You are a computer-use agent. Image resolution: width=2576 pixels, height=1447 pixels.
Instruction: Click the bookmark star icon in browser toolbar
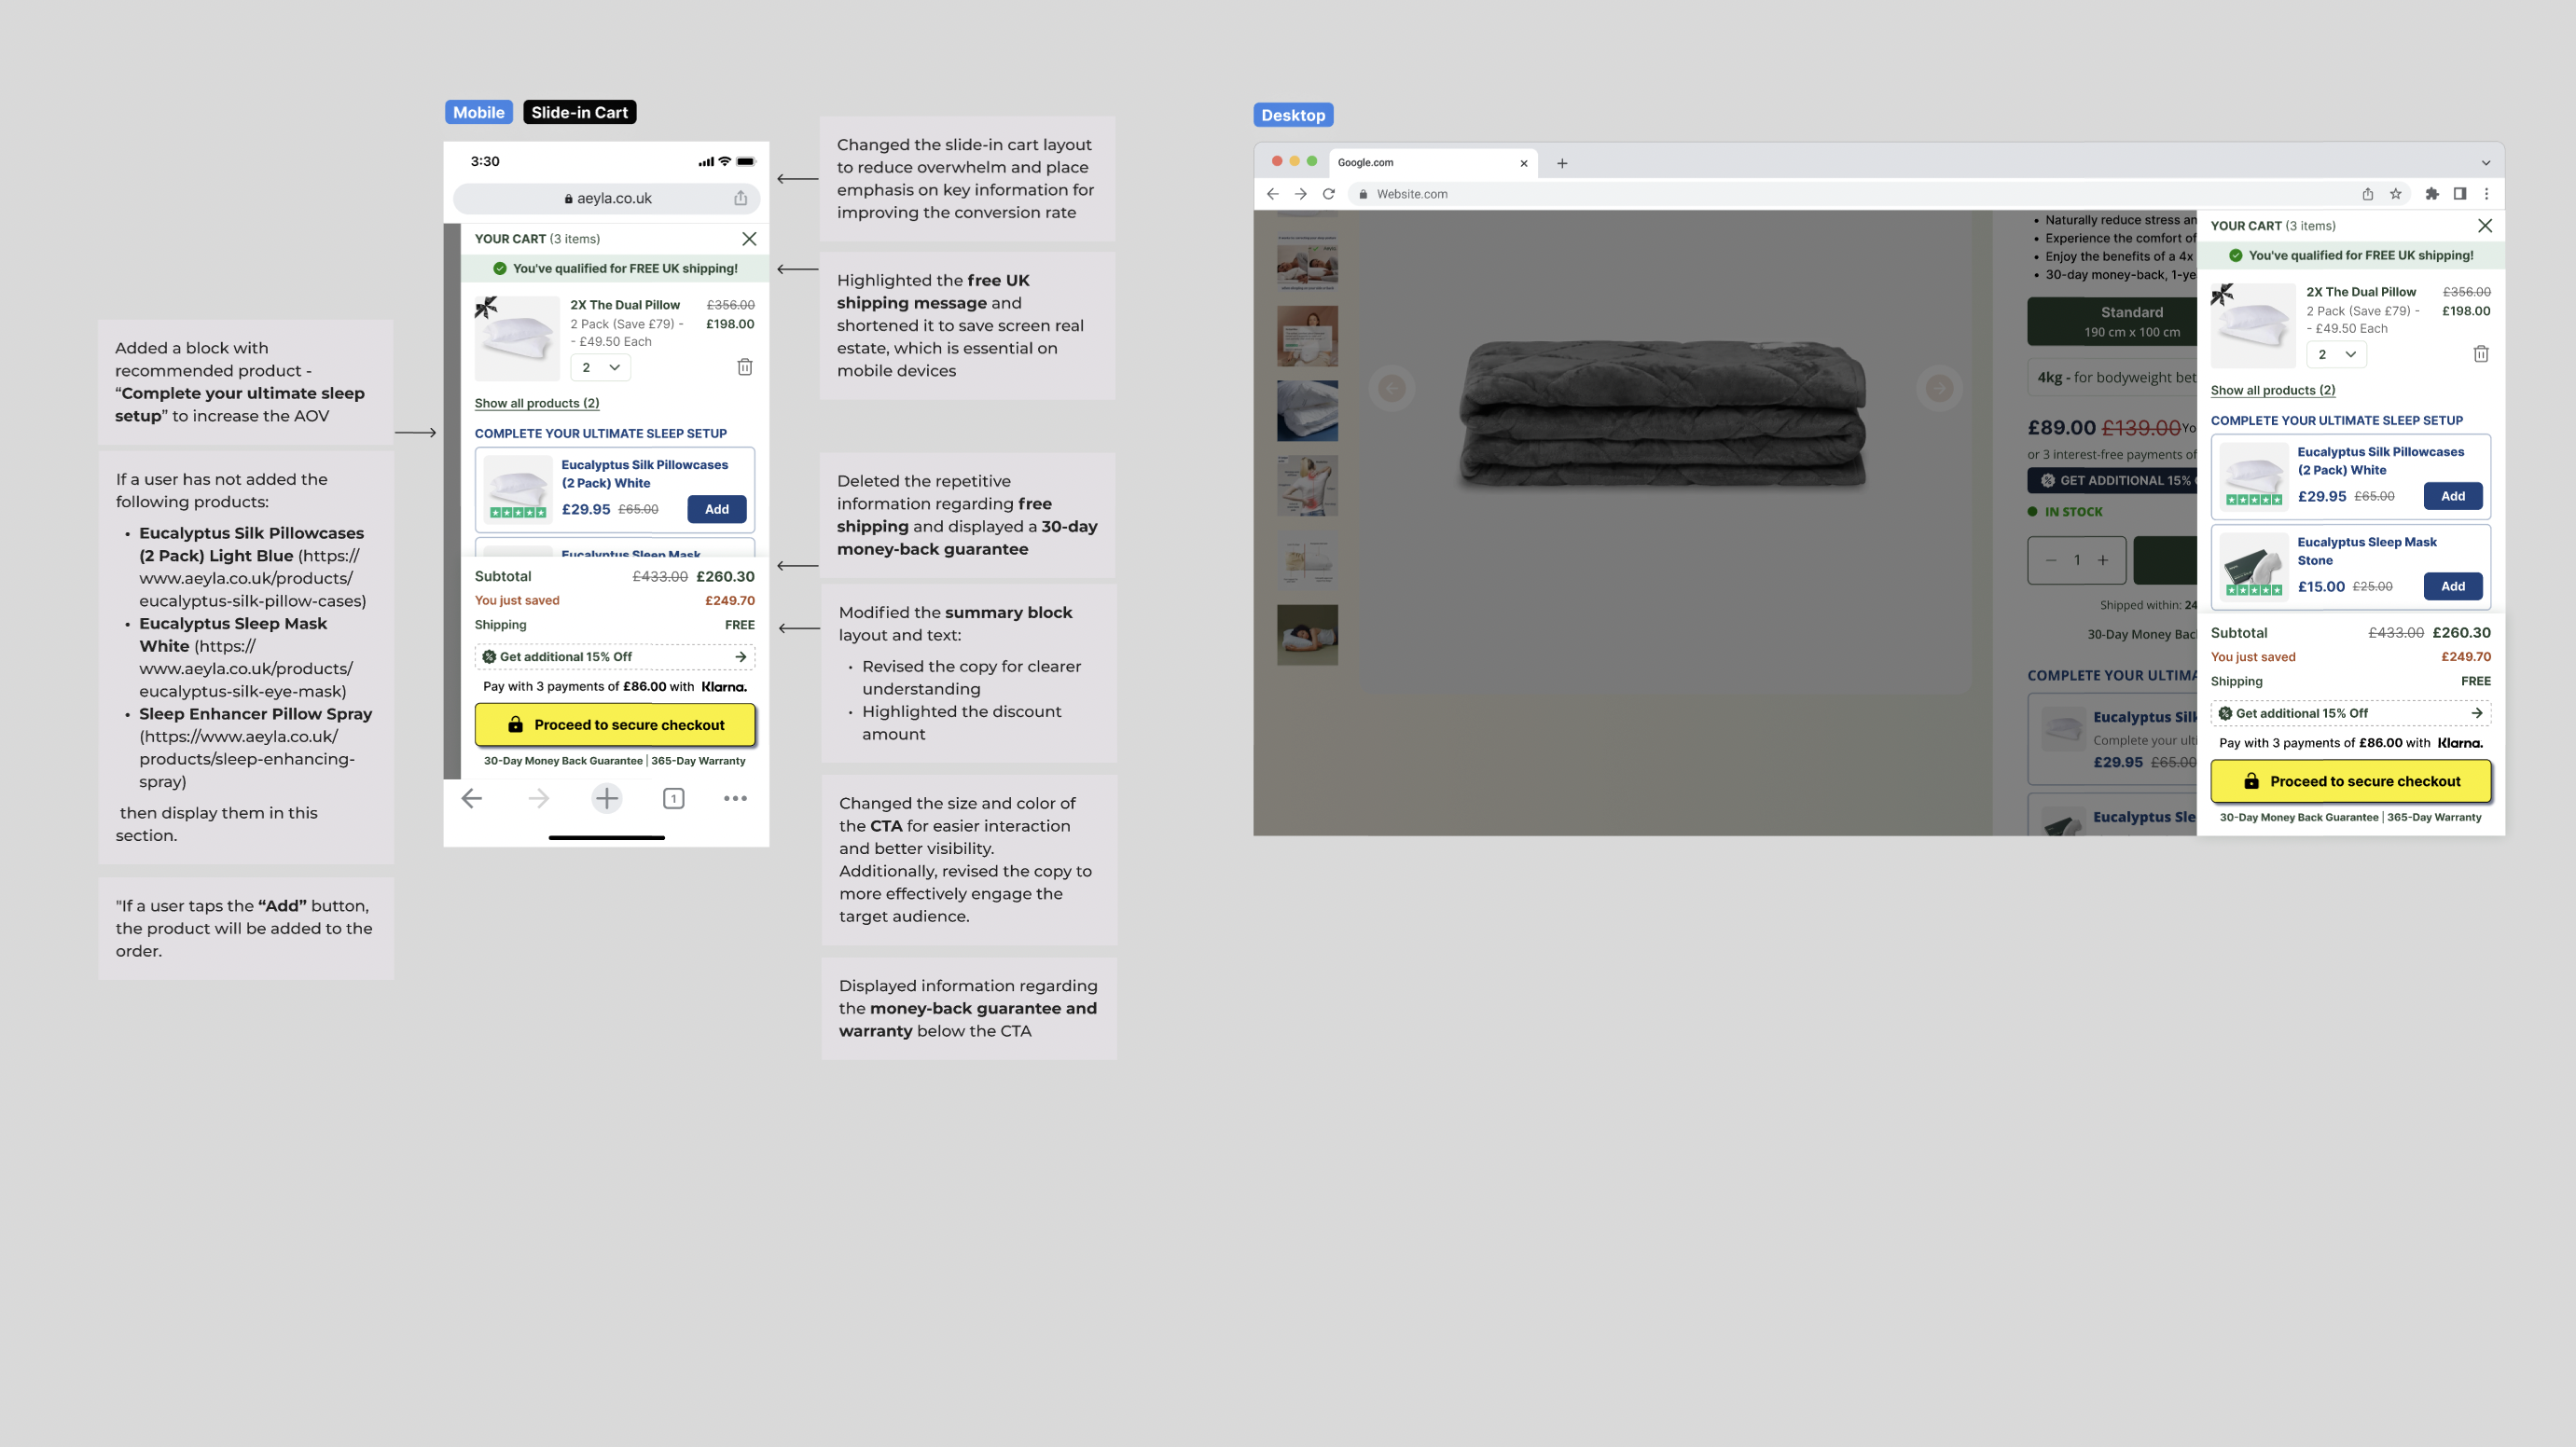point(2396,194)
